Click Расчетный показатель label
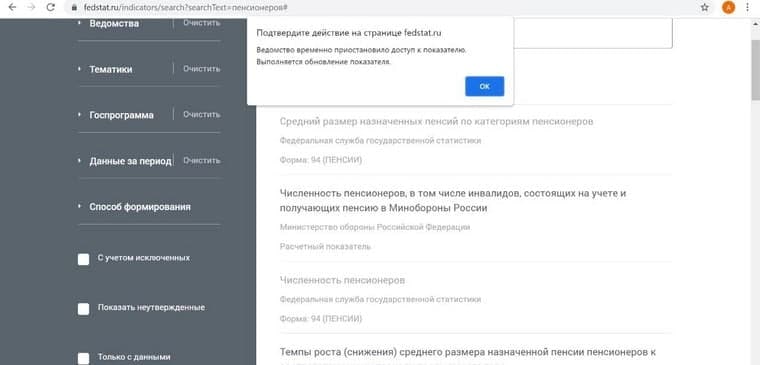The height and width of the screenshot is (365, 760). click(325, 247)
